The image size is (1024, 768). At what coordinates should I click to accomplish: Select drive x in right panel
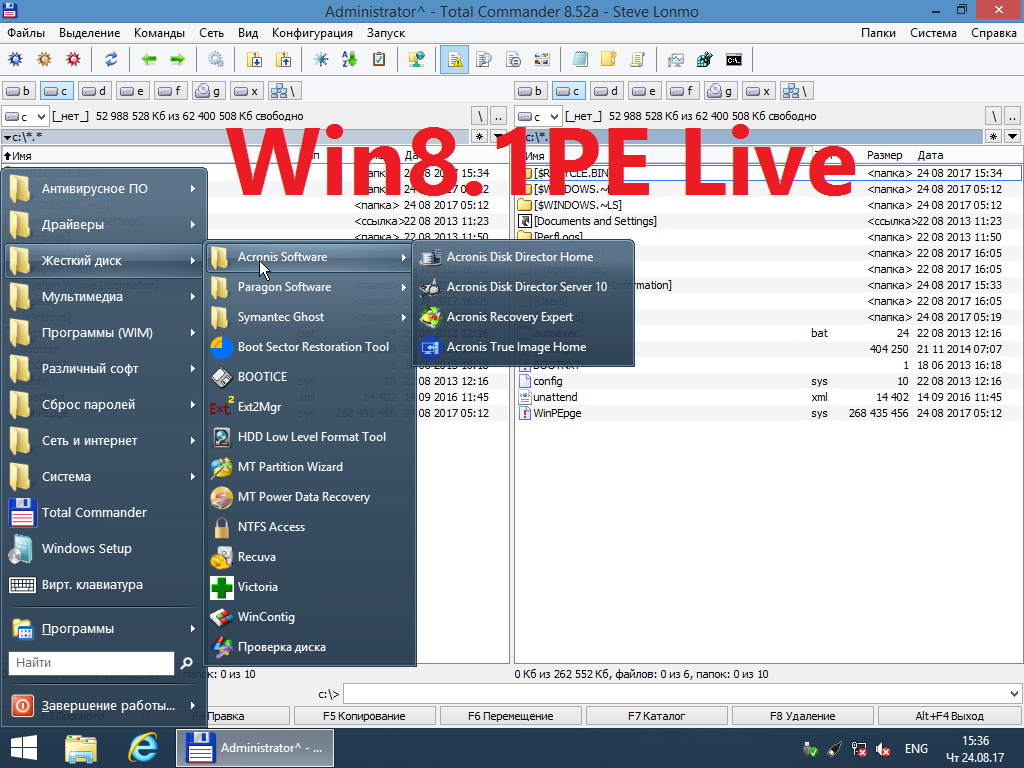pos(759,91)
